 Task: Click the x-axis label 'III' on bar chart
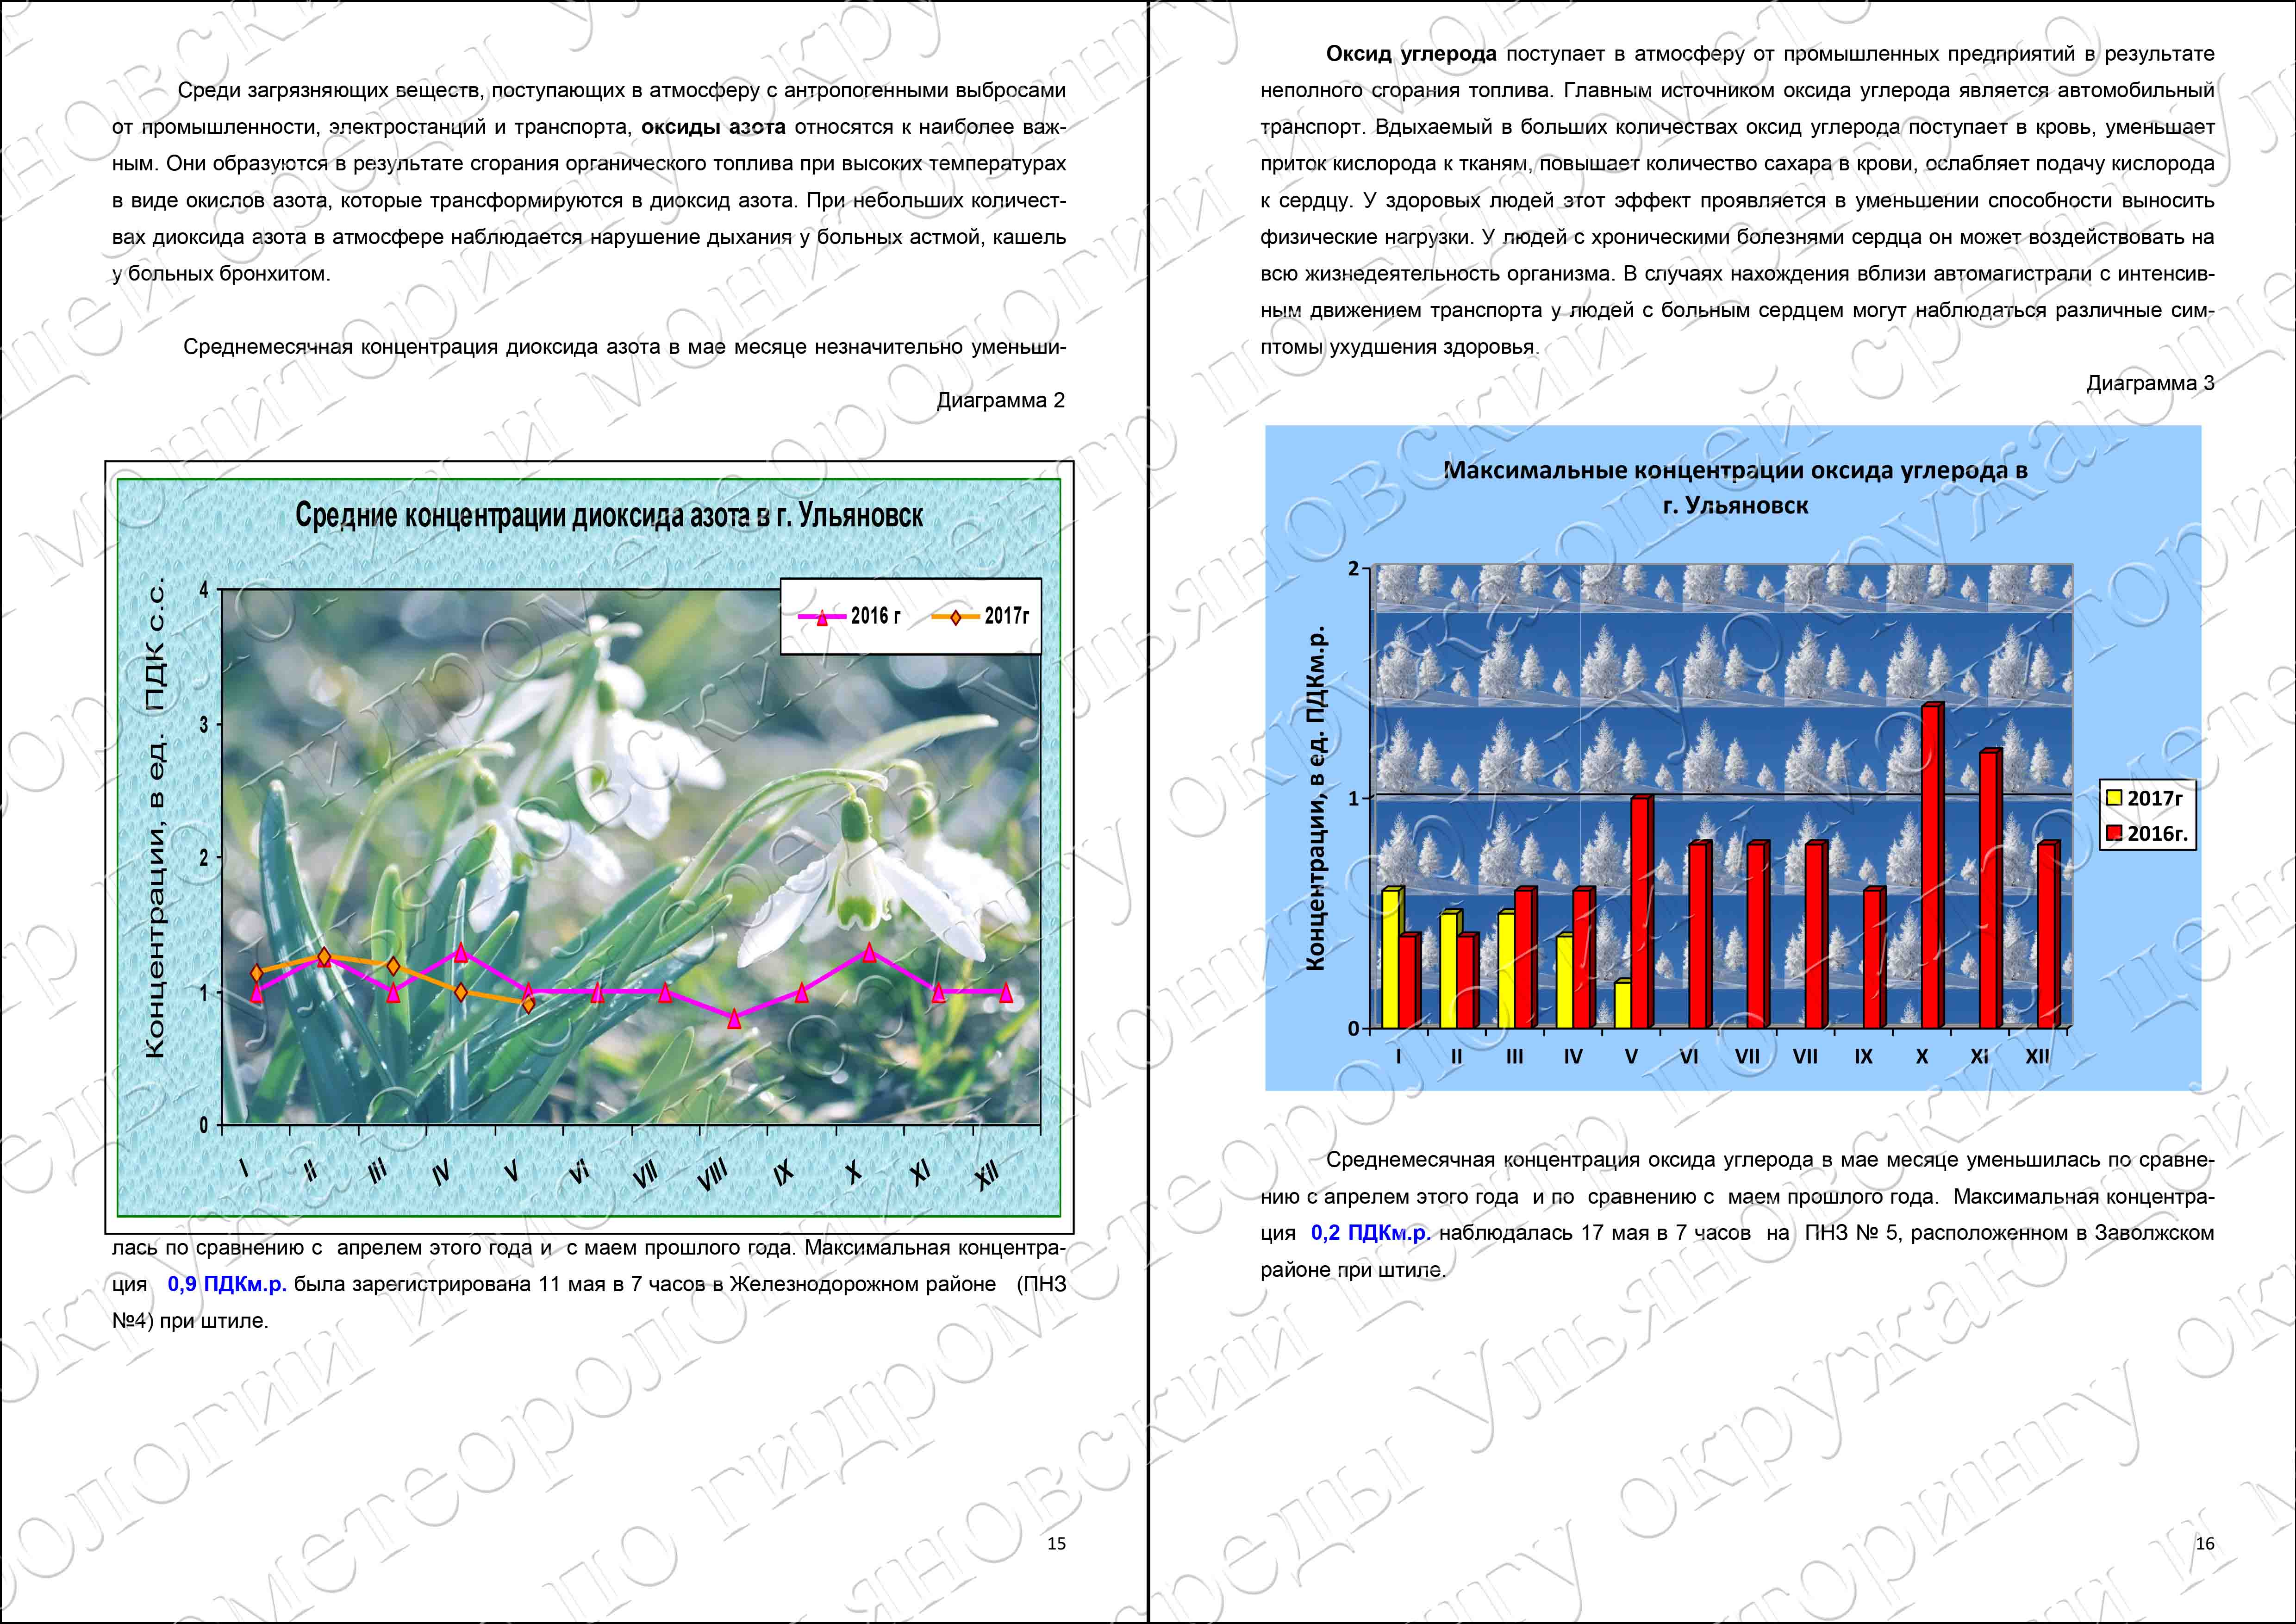[x=1515, y=1057]
